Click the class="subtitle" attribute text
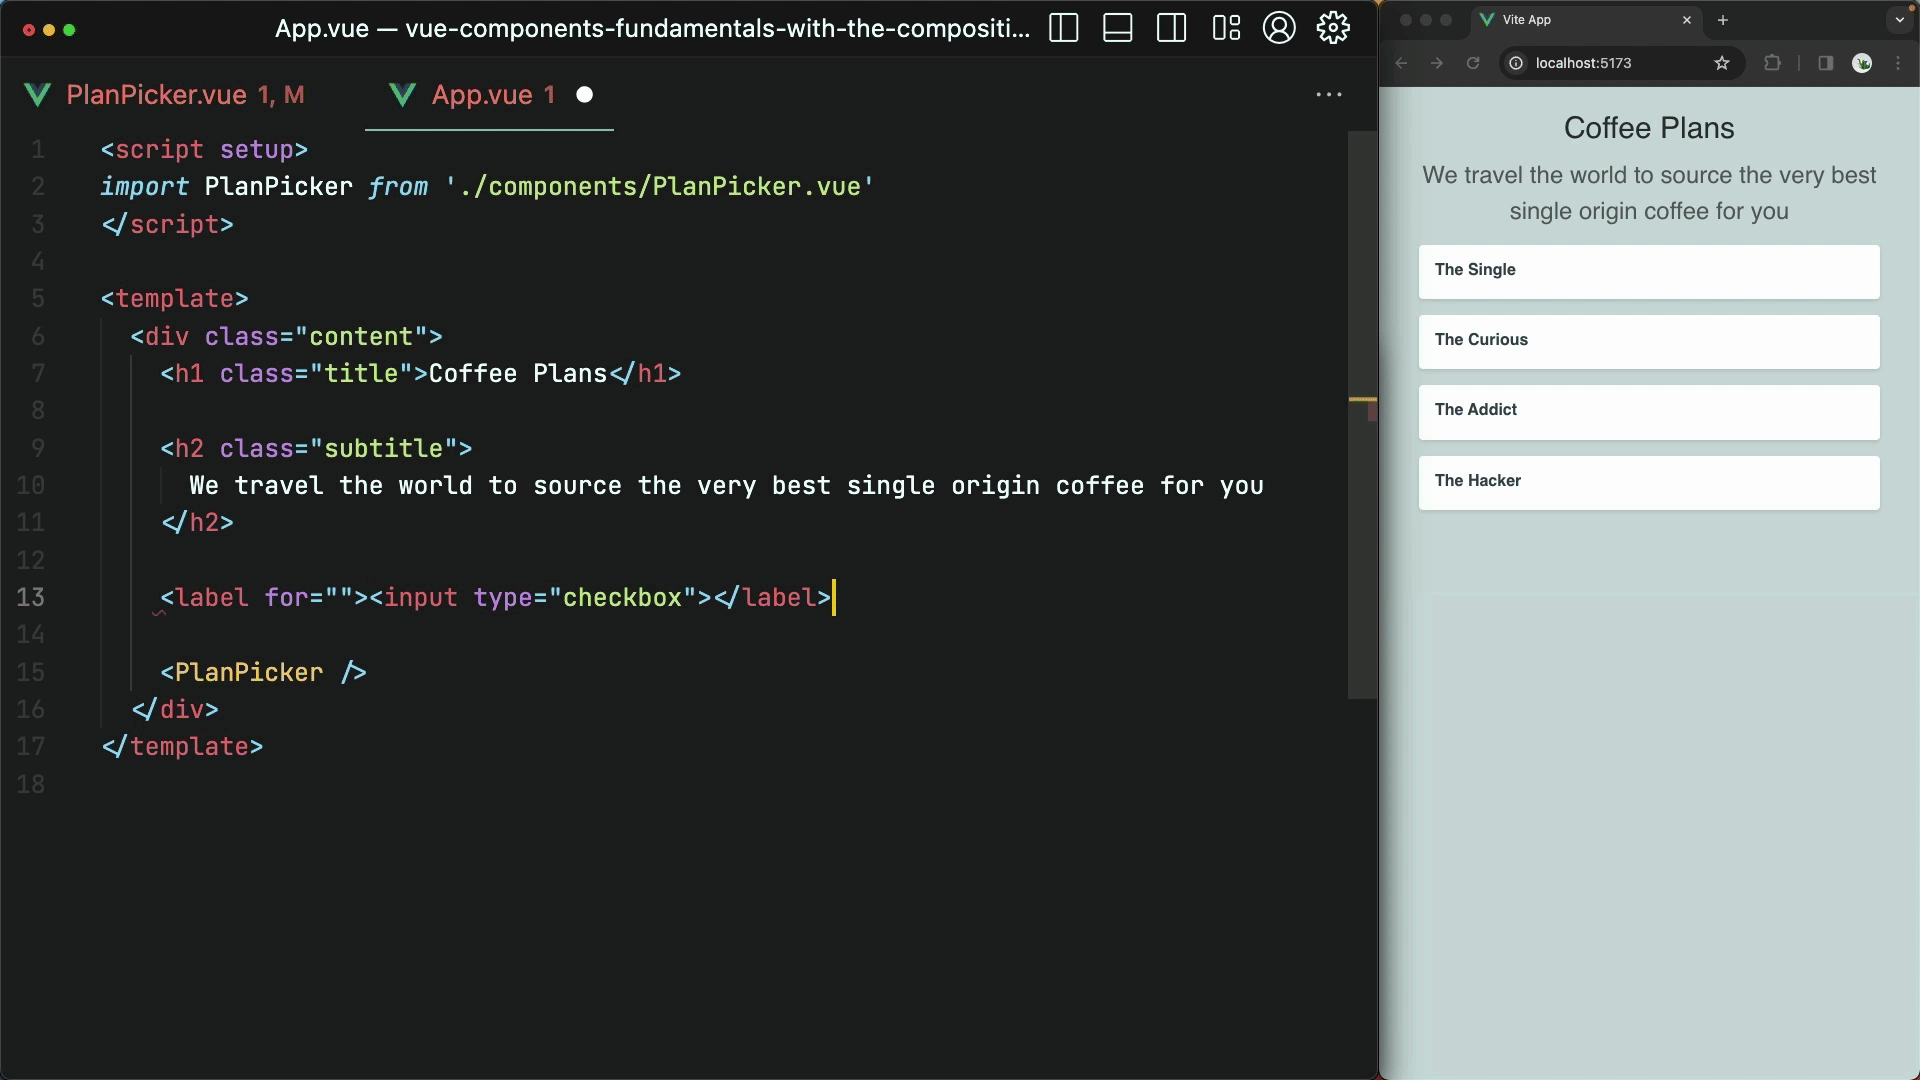This screenshot has height=1080, width=1920. tap(339, 448)
